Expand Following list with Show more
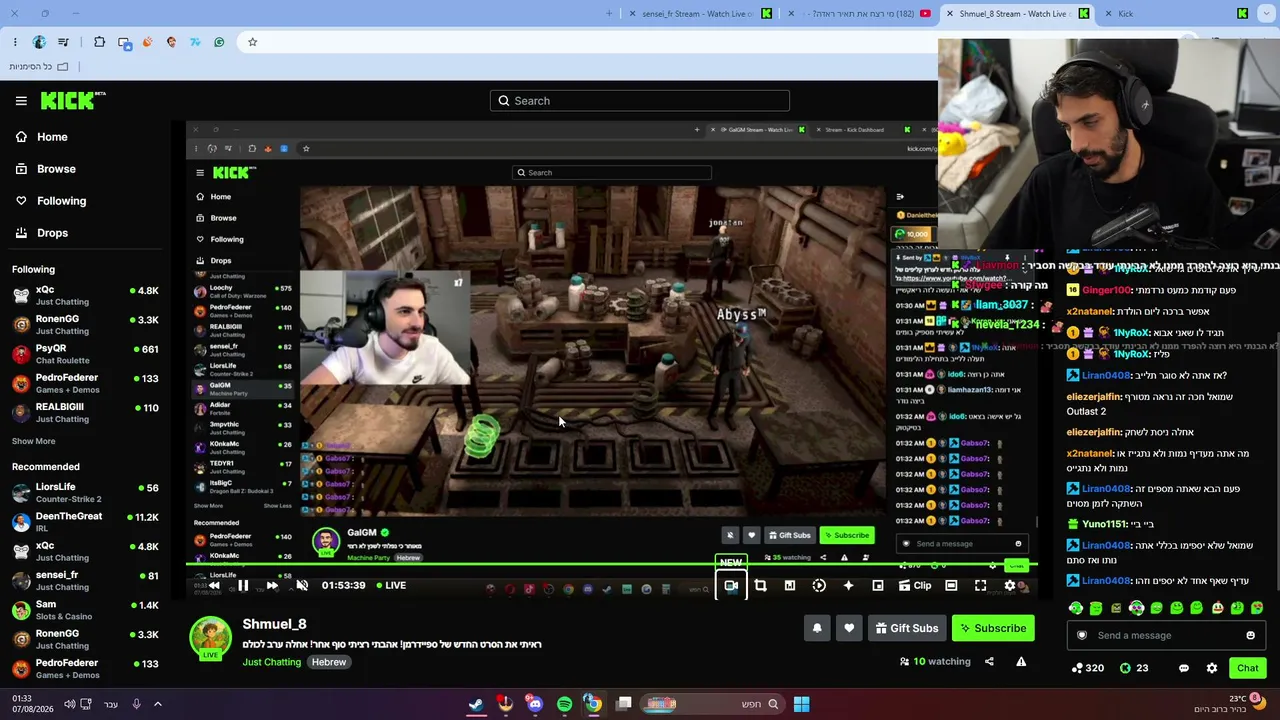Viewport: 1280px width, 720px height. point(34,441)
